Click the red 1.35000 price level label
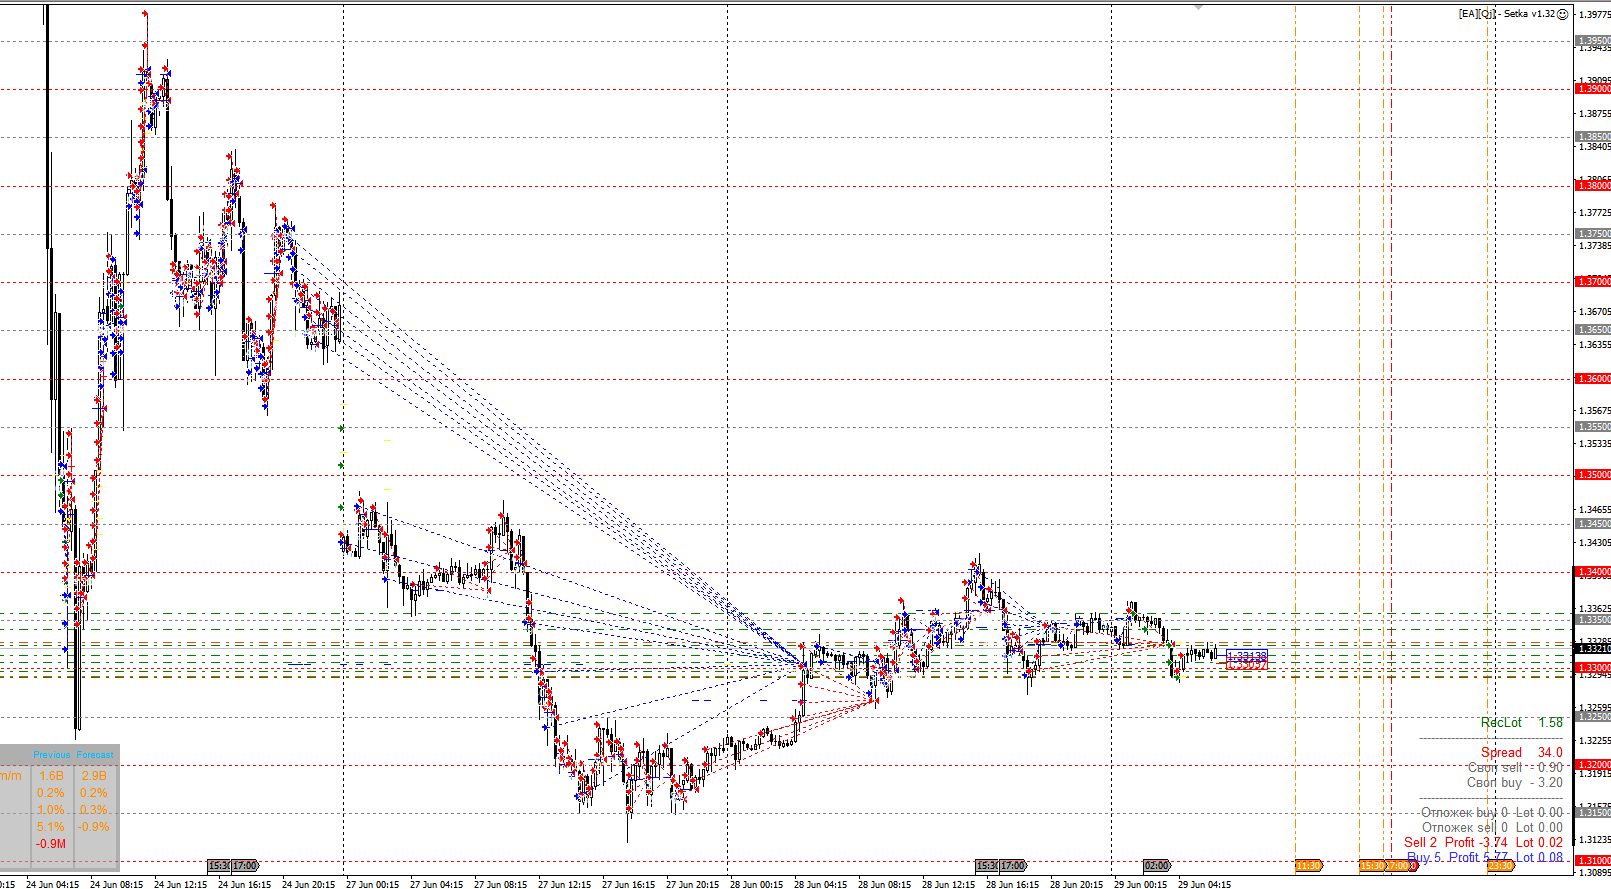Image resolution: width=1611 pixels, height=889 pixels. tap(1594, 475)
